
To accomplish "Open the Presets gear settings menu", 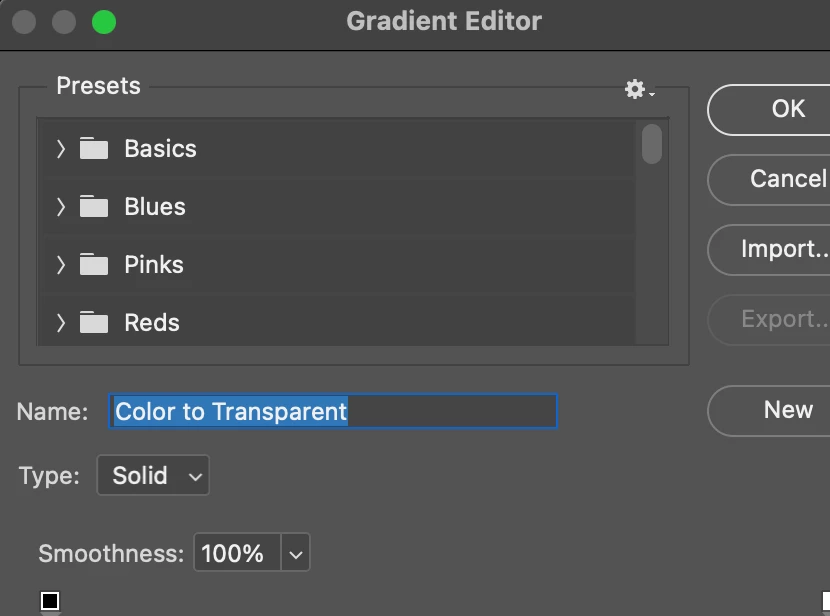I will pyautogui.click(x=638, y=90).
